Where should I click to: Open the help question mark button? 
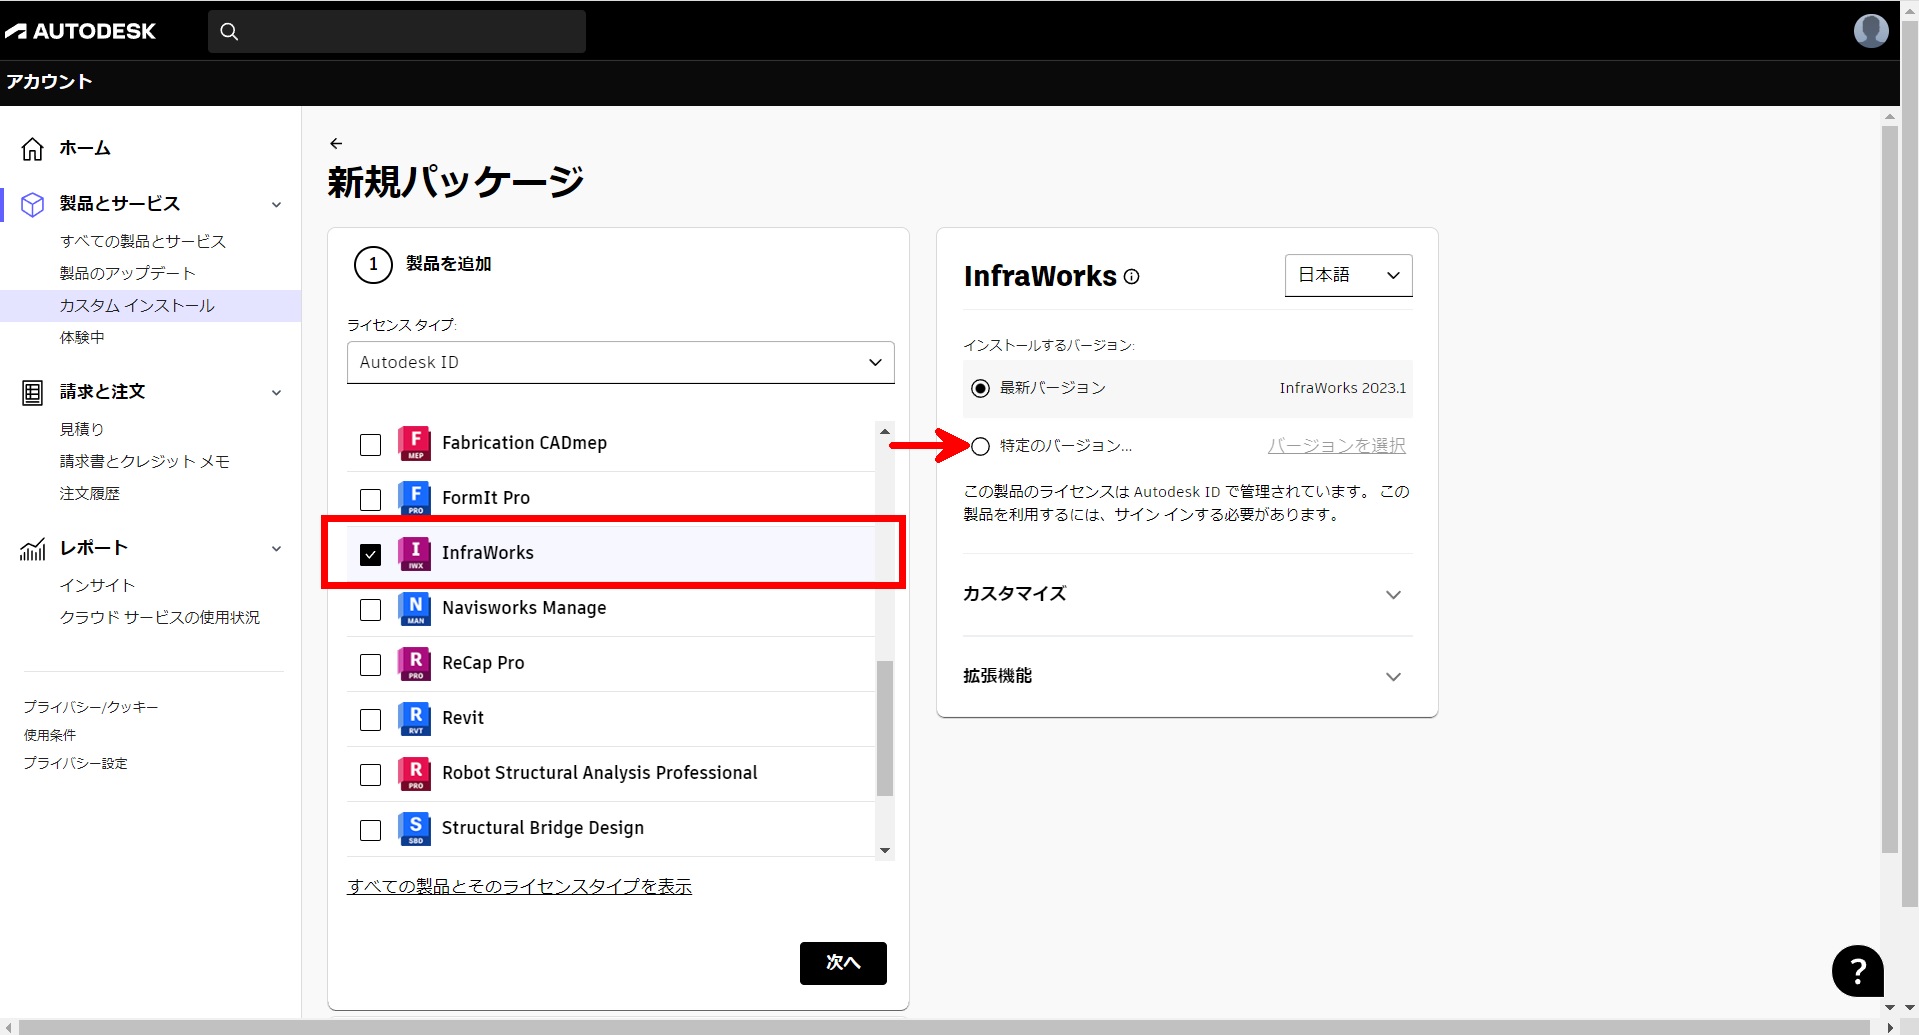click(x=1857, y=970)
